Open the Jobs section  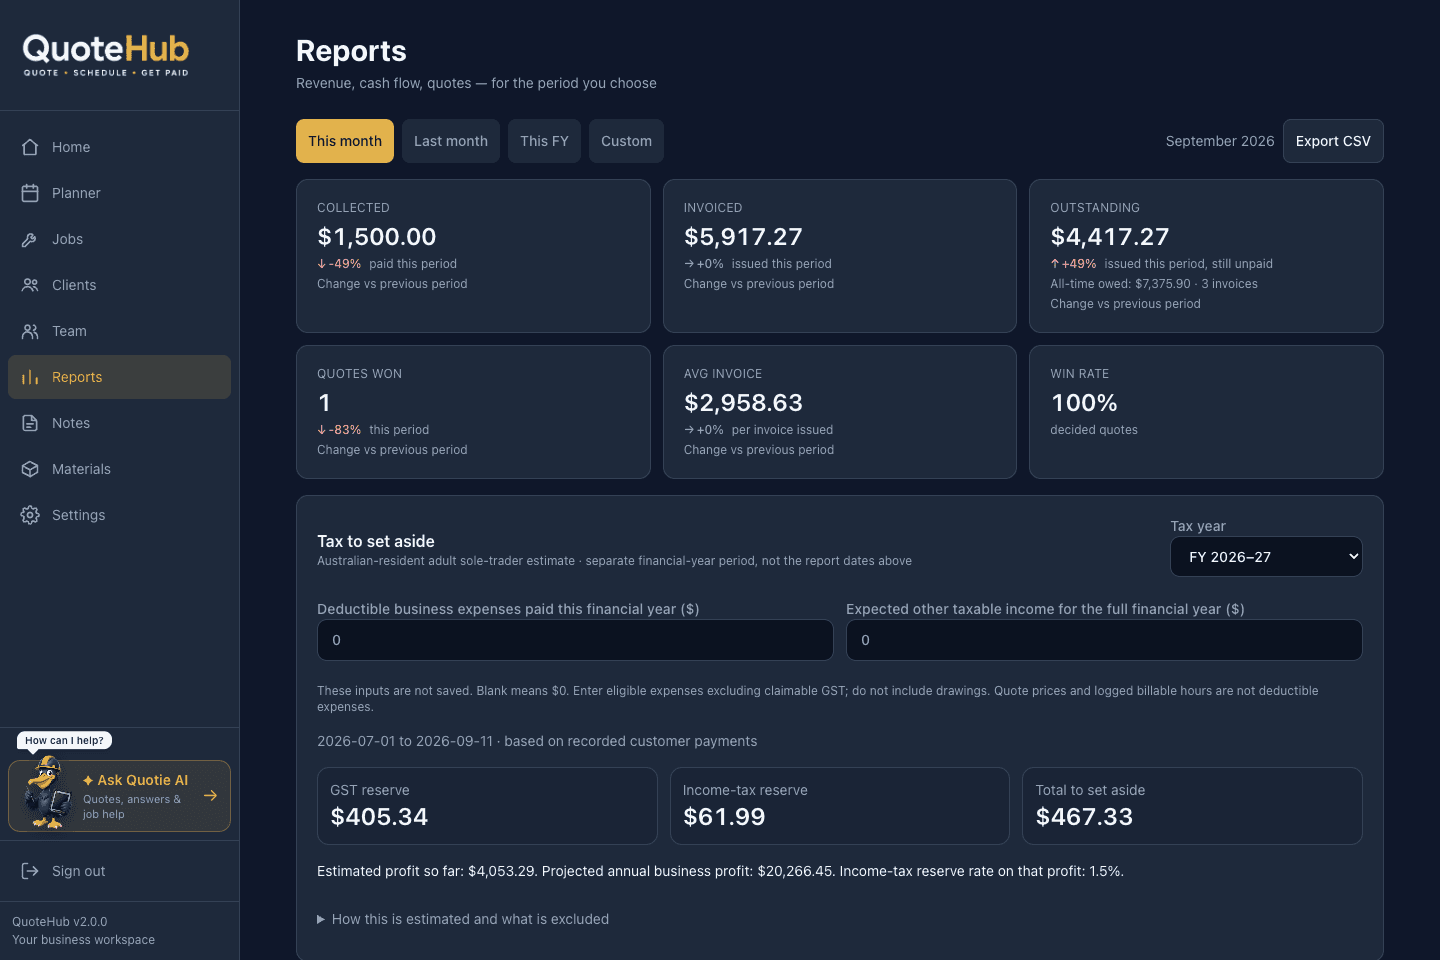[x=67, y=239]
